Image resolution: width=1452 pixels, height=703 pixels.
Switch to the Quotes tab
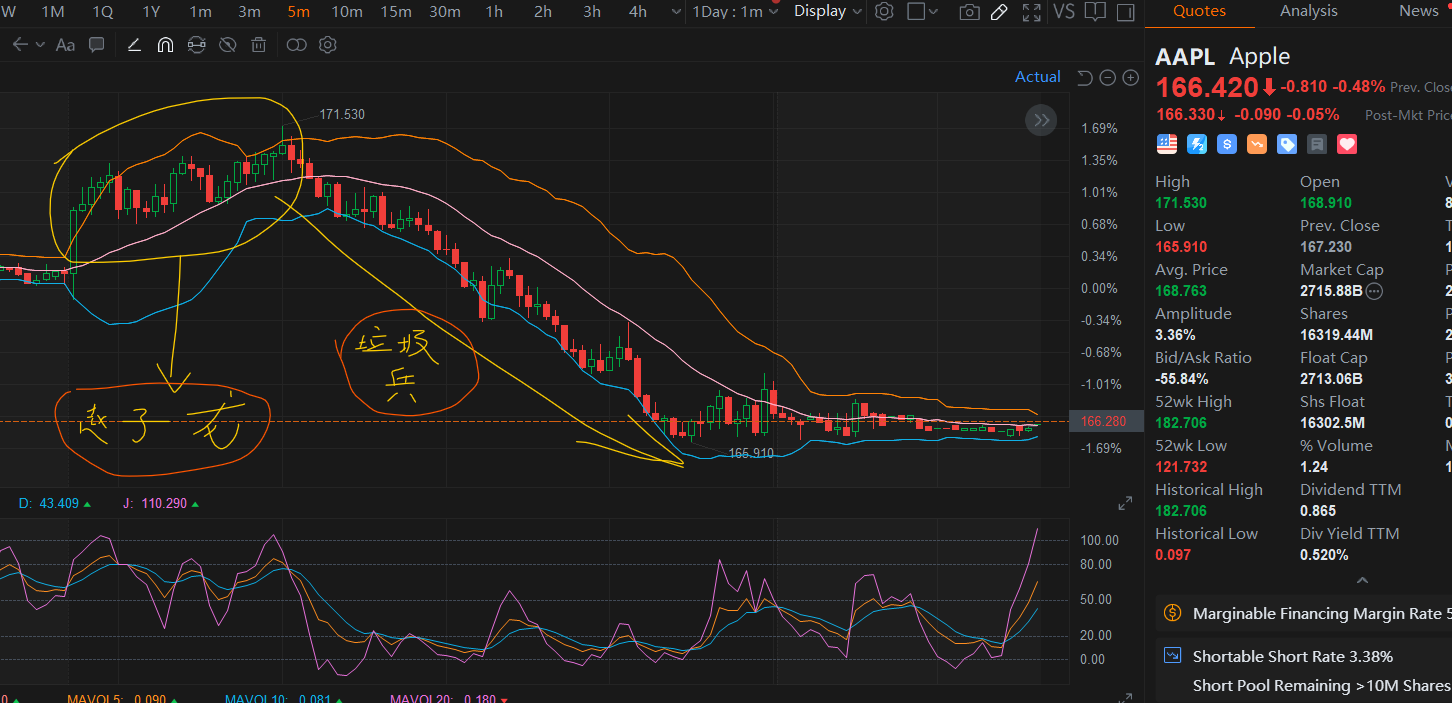[x=1199, y=11]
